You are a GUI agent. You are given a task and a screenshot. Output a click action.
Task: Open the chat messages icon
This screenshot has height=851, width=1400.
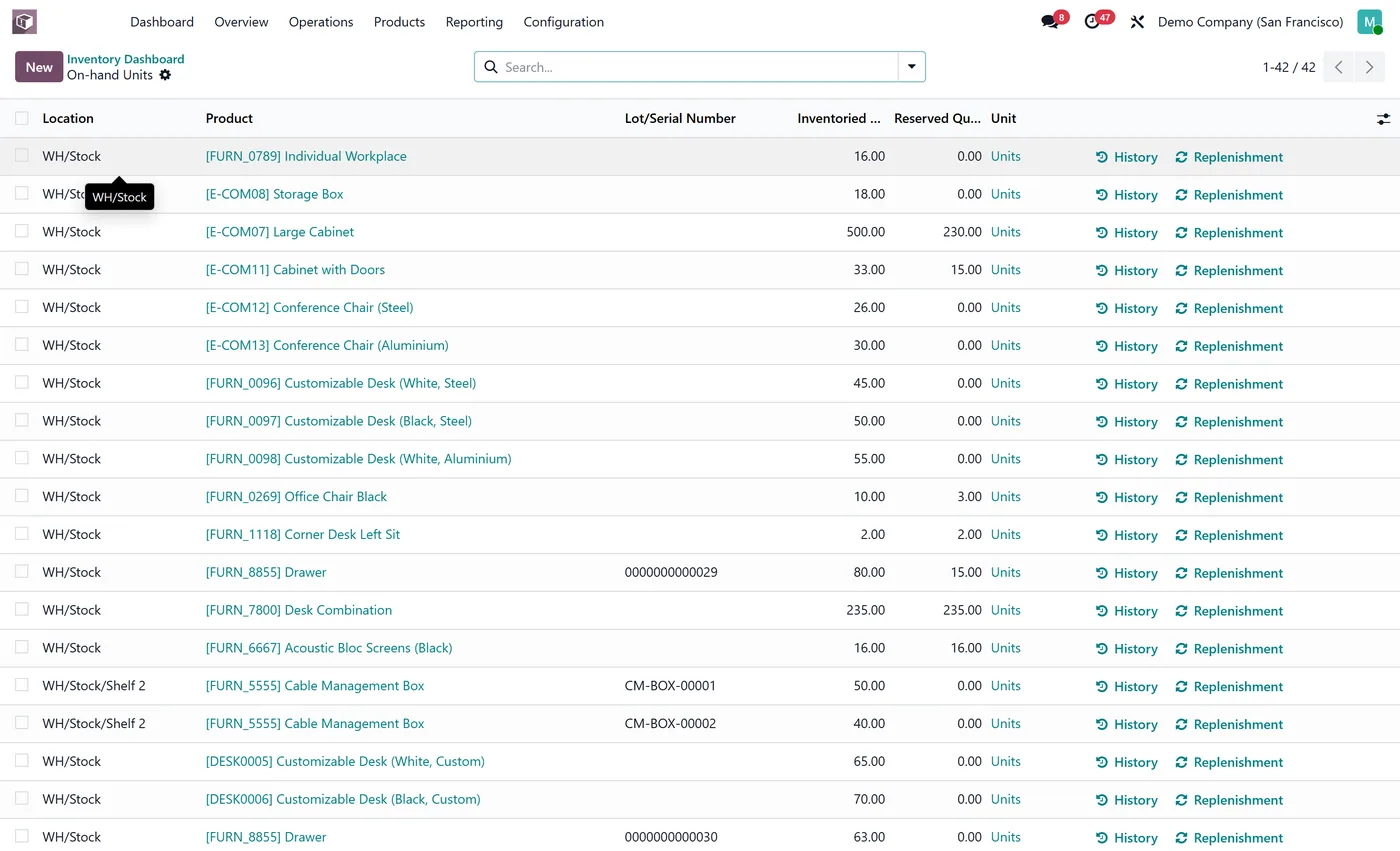[1050, 21]
